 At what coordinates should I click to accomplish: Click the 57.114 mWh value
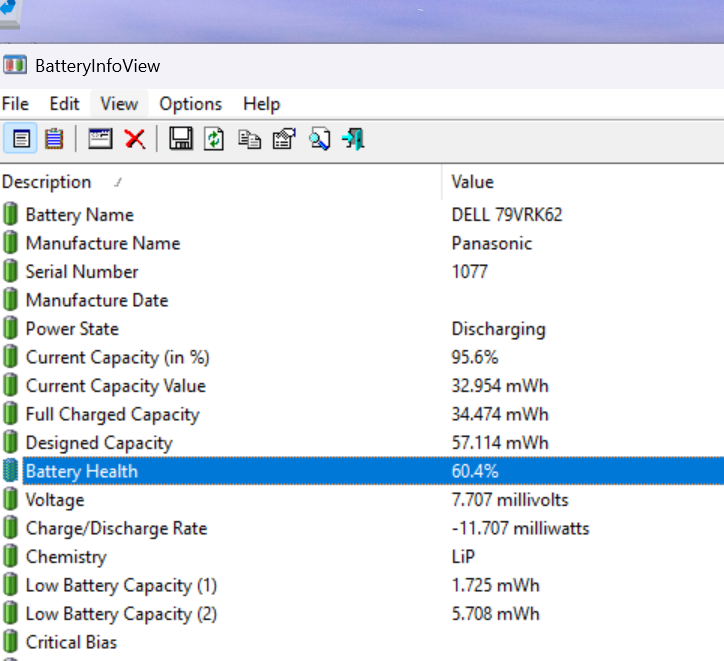[500, 443]
